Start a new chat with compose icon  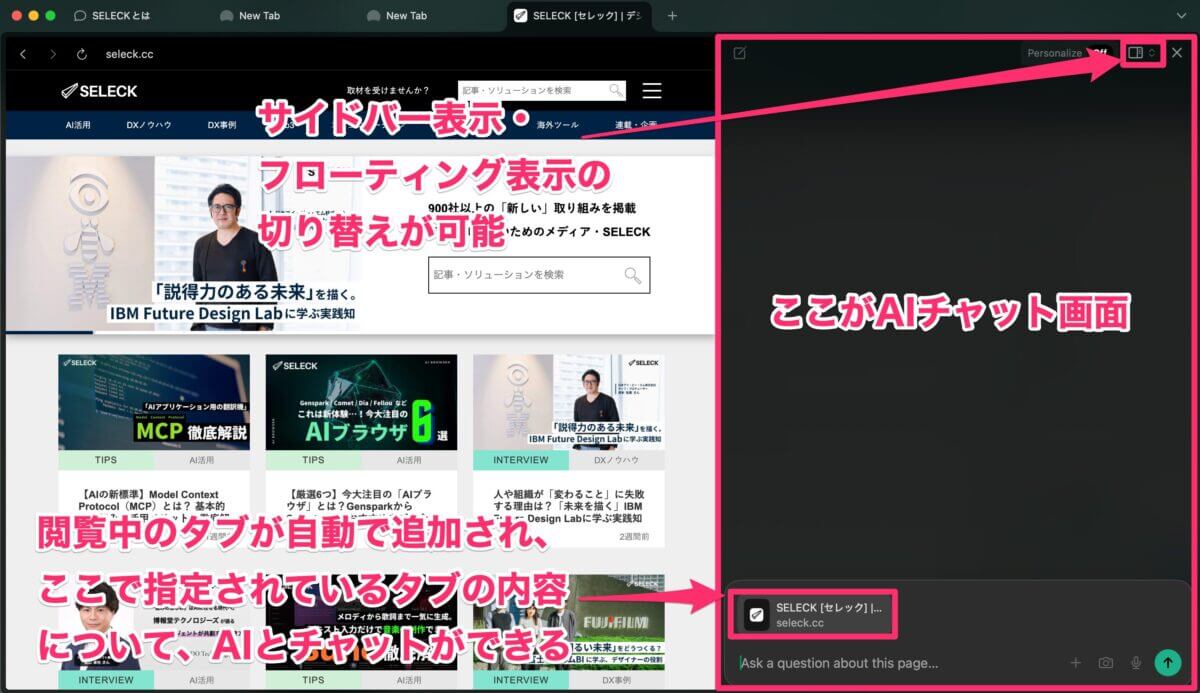click(x=739, y=53)
